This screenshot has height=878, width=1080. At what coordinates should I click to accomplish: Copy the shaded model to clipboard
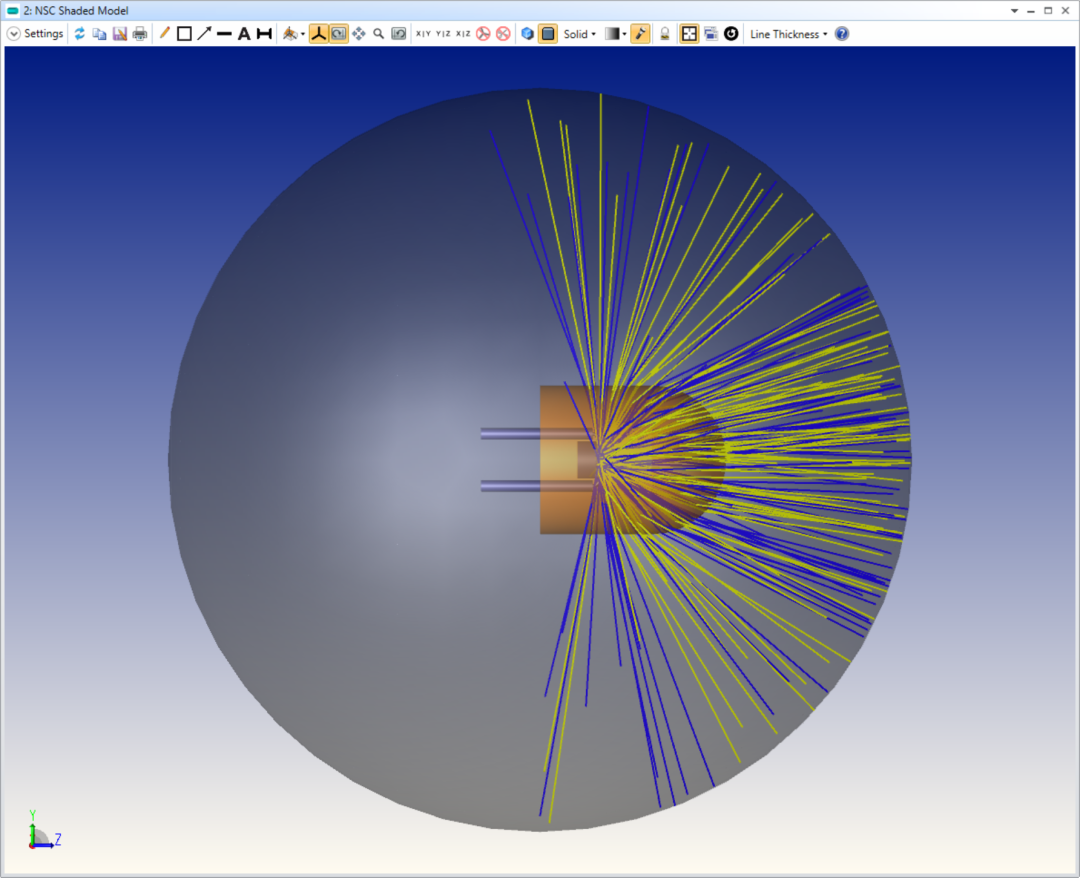point(100,33)
